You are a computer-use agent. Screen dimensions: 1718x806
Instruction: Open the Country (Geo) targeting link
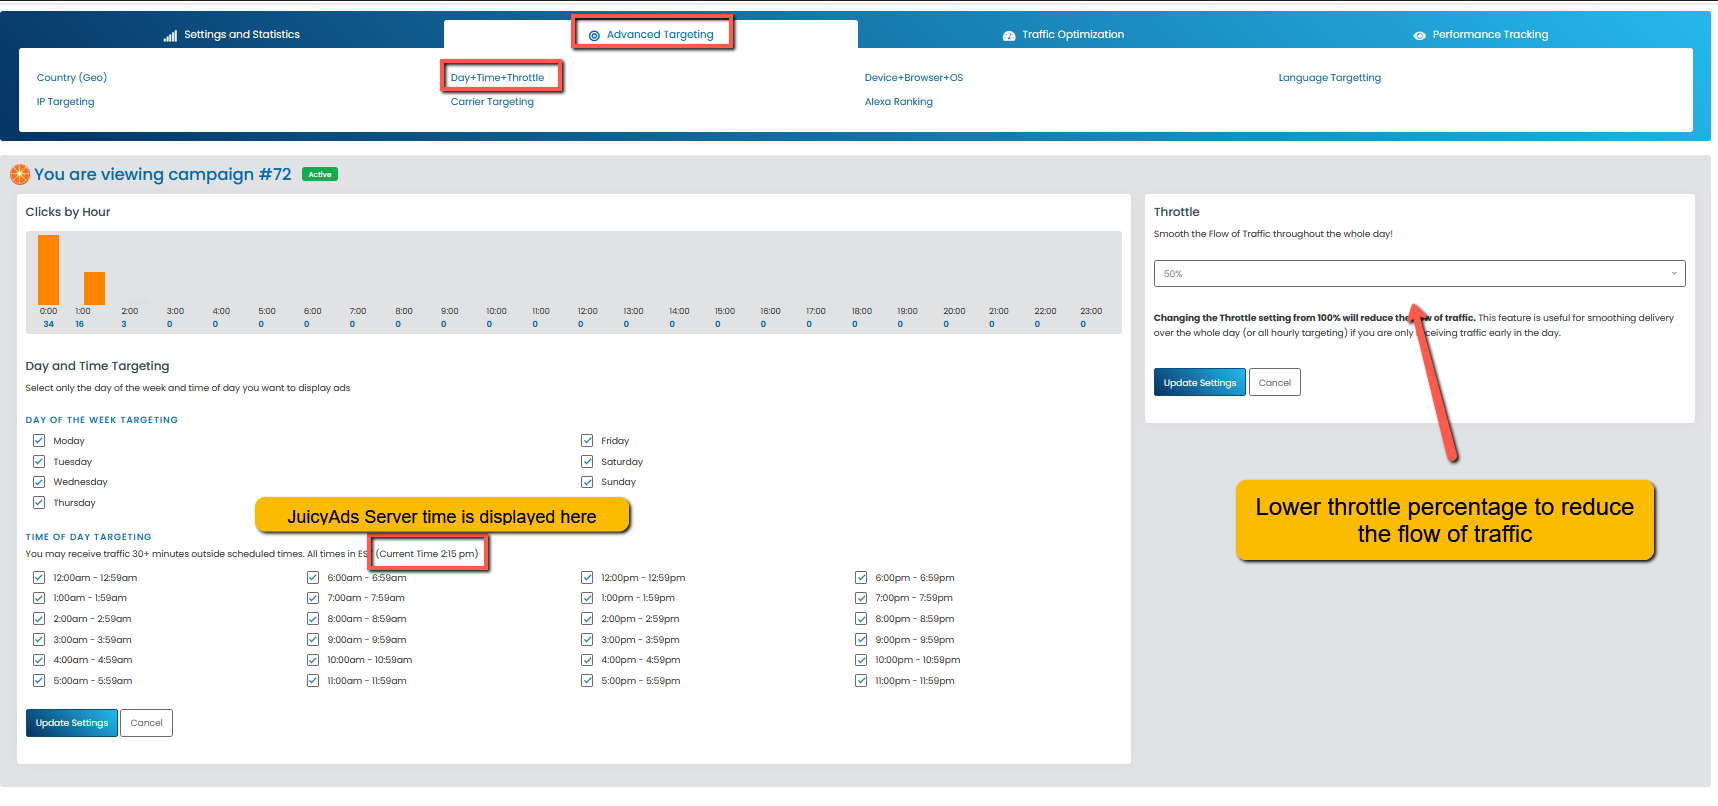72,78
